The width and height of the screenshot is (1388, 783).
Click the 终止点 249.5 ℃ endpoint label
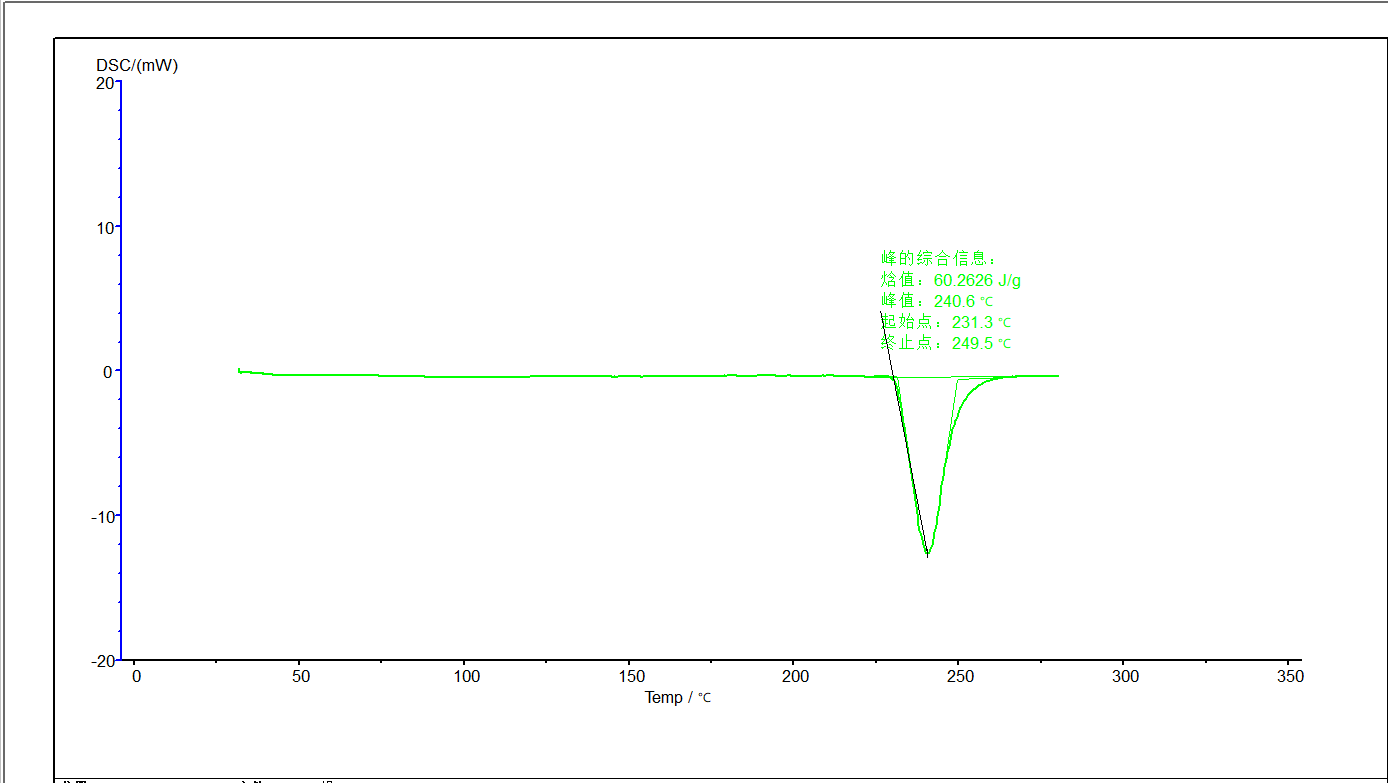pos(946,343)
